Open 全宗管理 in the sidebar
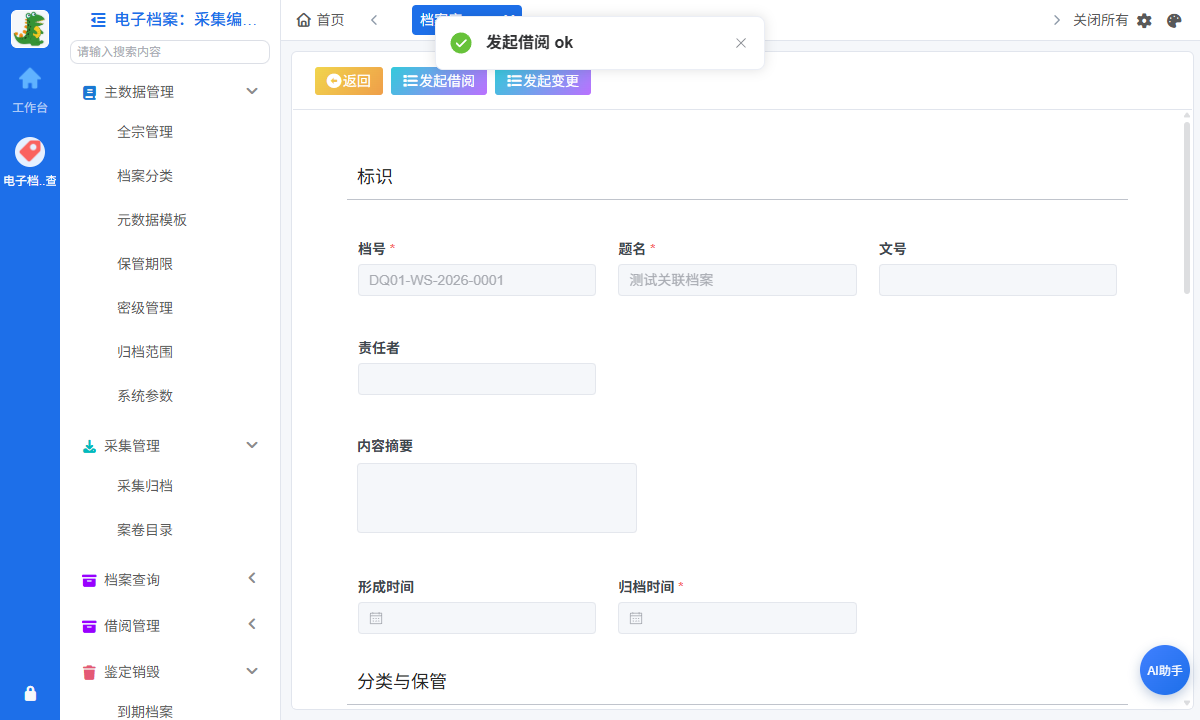This screenshot has height=720, width=1200. point(145,132)
